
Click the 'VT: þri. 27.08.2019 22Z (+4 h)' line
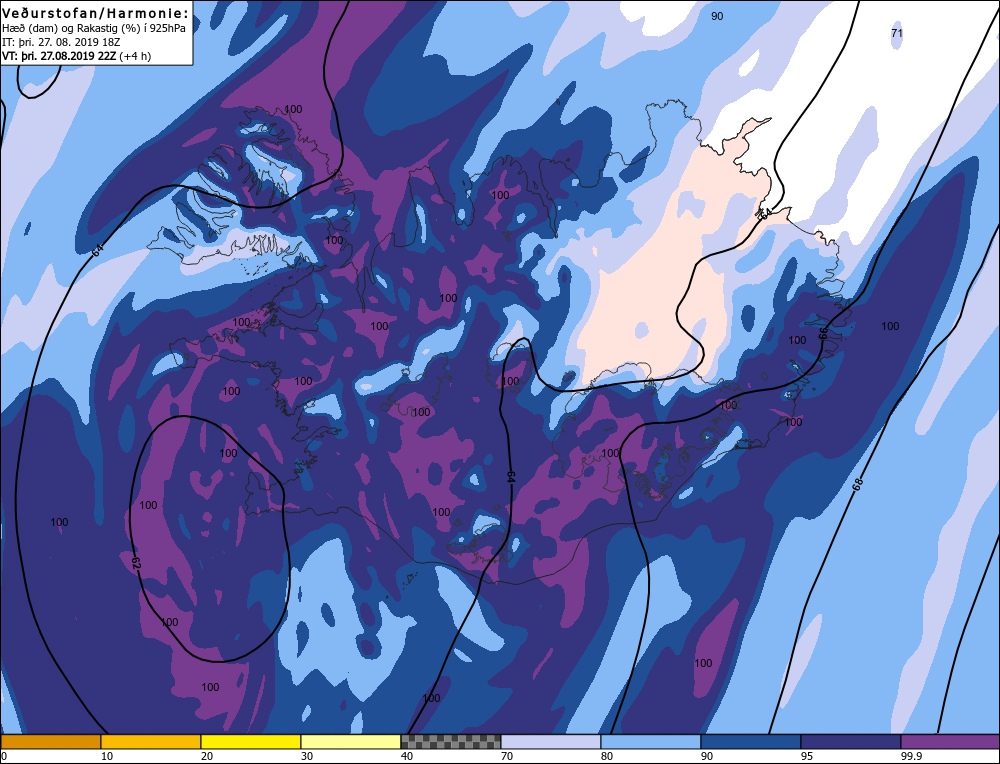[77, 56]
